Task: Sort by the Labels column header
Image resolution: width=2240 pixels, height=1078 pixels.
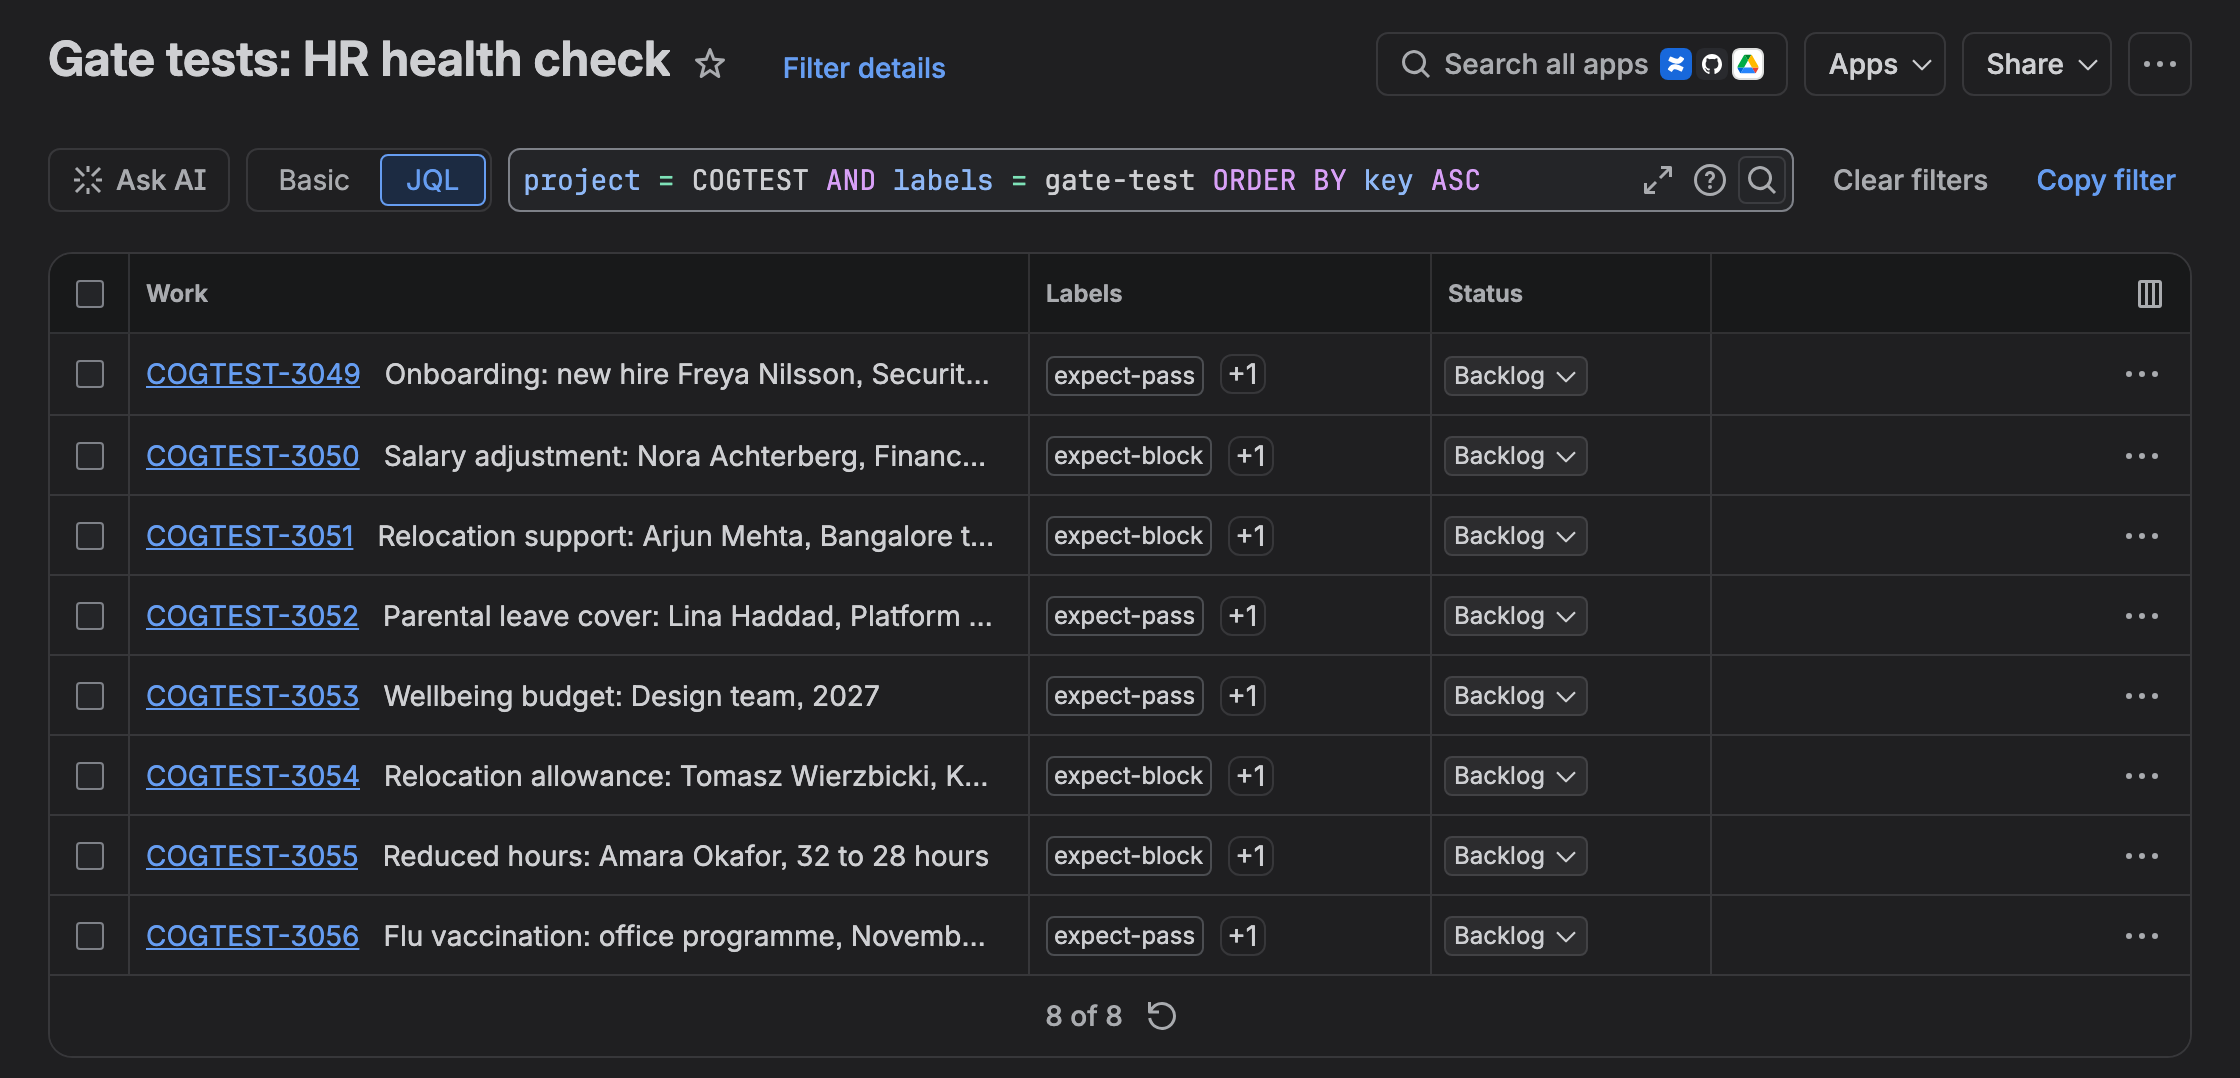Action: pyautogui.click(x=1084, y=293)
